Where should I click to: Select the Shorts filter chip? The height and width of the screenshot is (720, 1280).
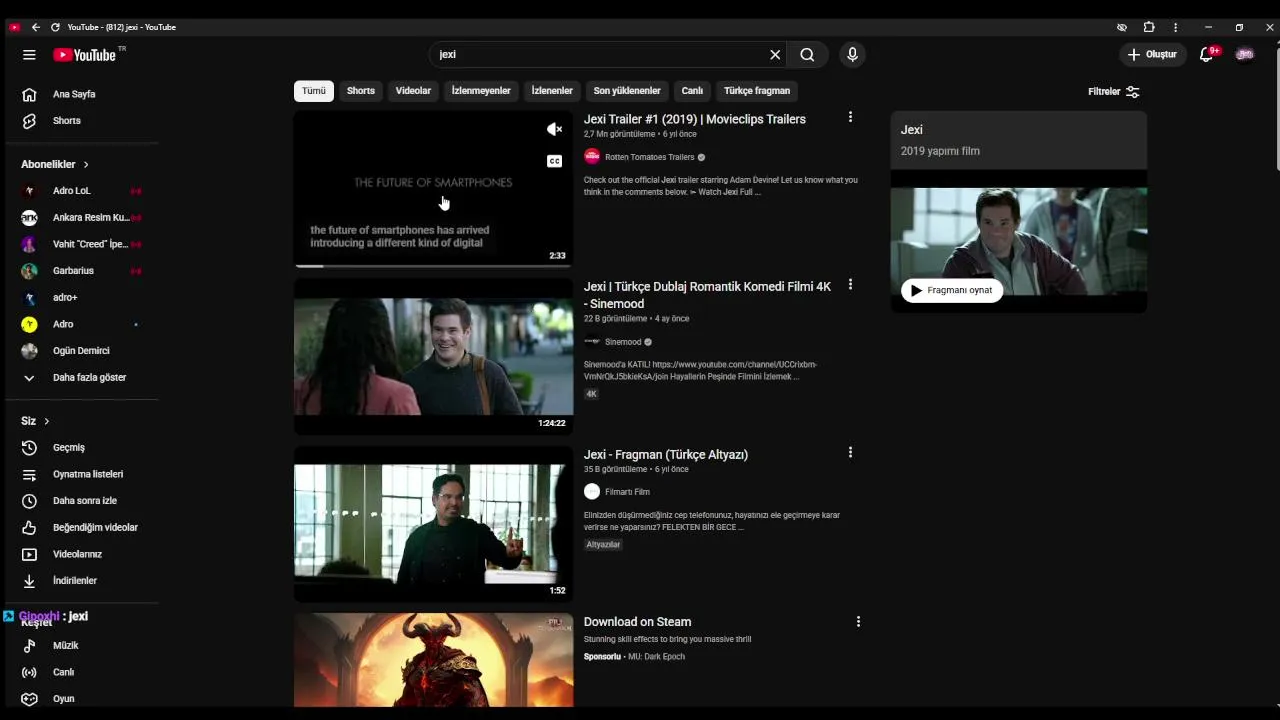[x=361, y=91]
